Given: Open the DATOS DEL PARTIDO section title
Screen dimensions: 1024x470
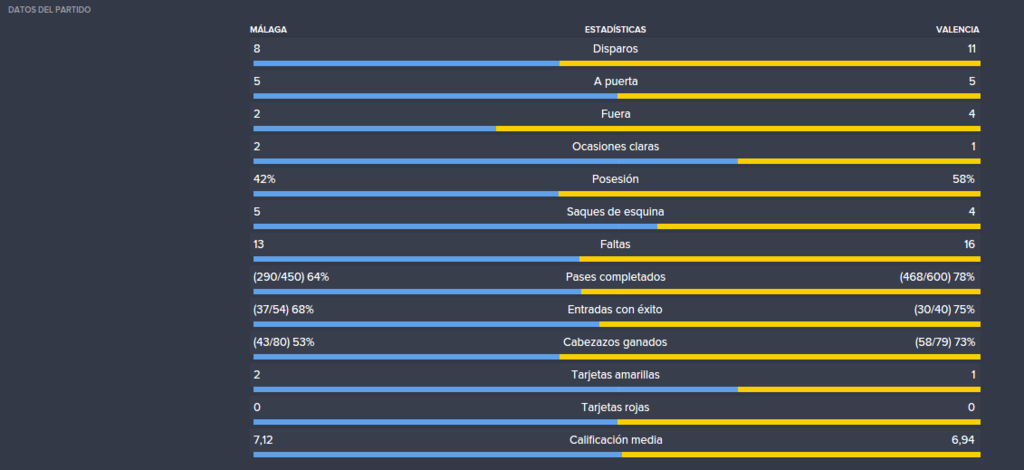Looking at the screenshot, I should tap(49, 10).
